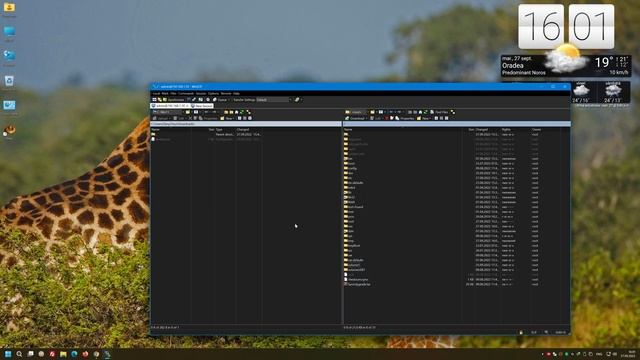
Task: Click Properties in the local panel toolbar
Action: [x=207, y=118]
